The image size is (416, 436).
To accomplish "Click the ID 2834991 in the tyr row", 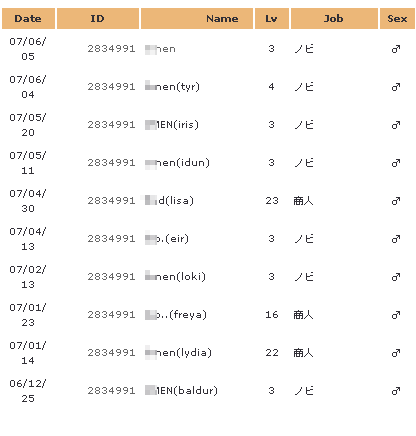I will [x=111, y=87].
